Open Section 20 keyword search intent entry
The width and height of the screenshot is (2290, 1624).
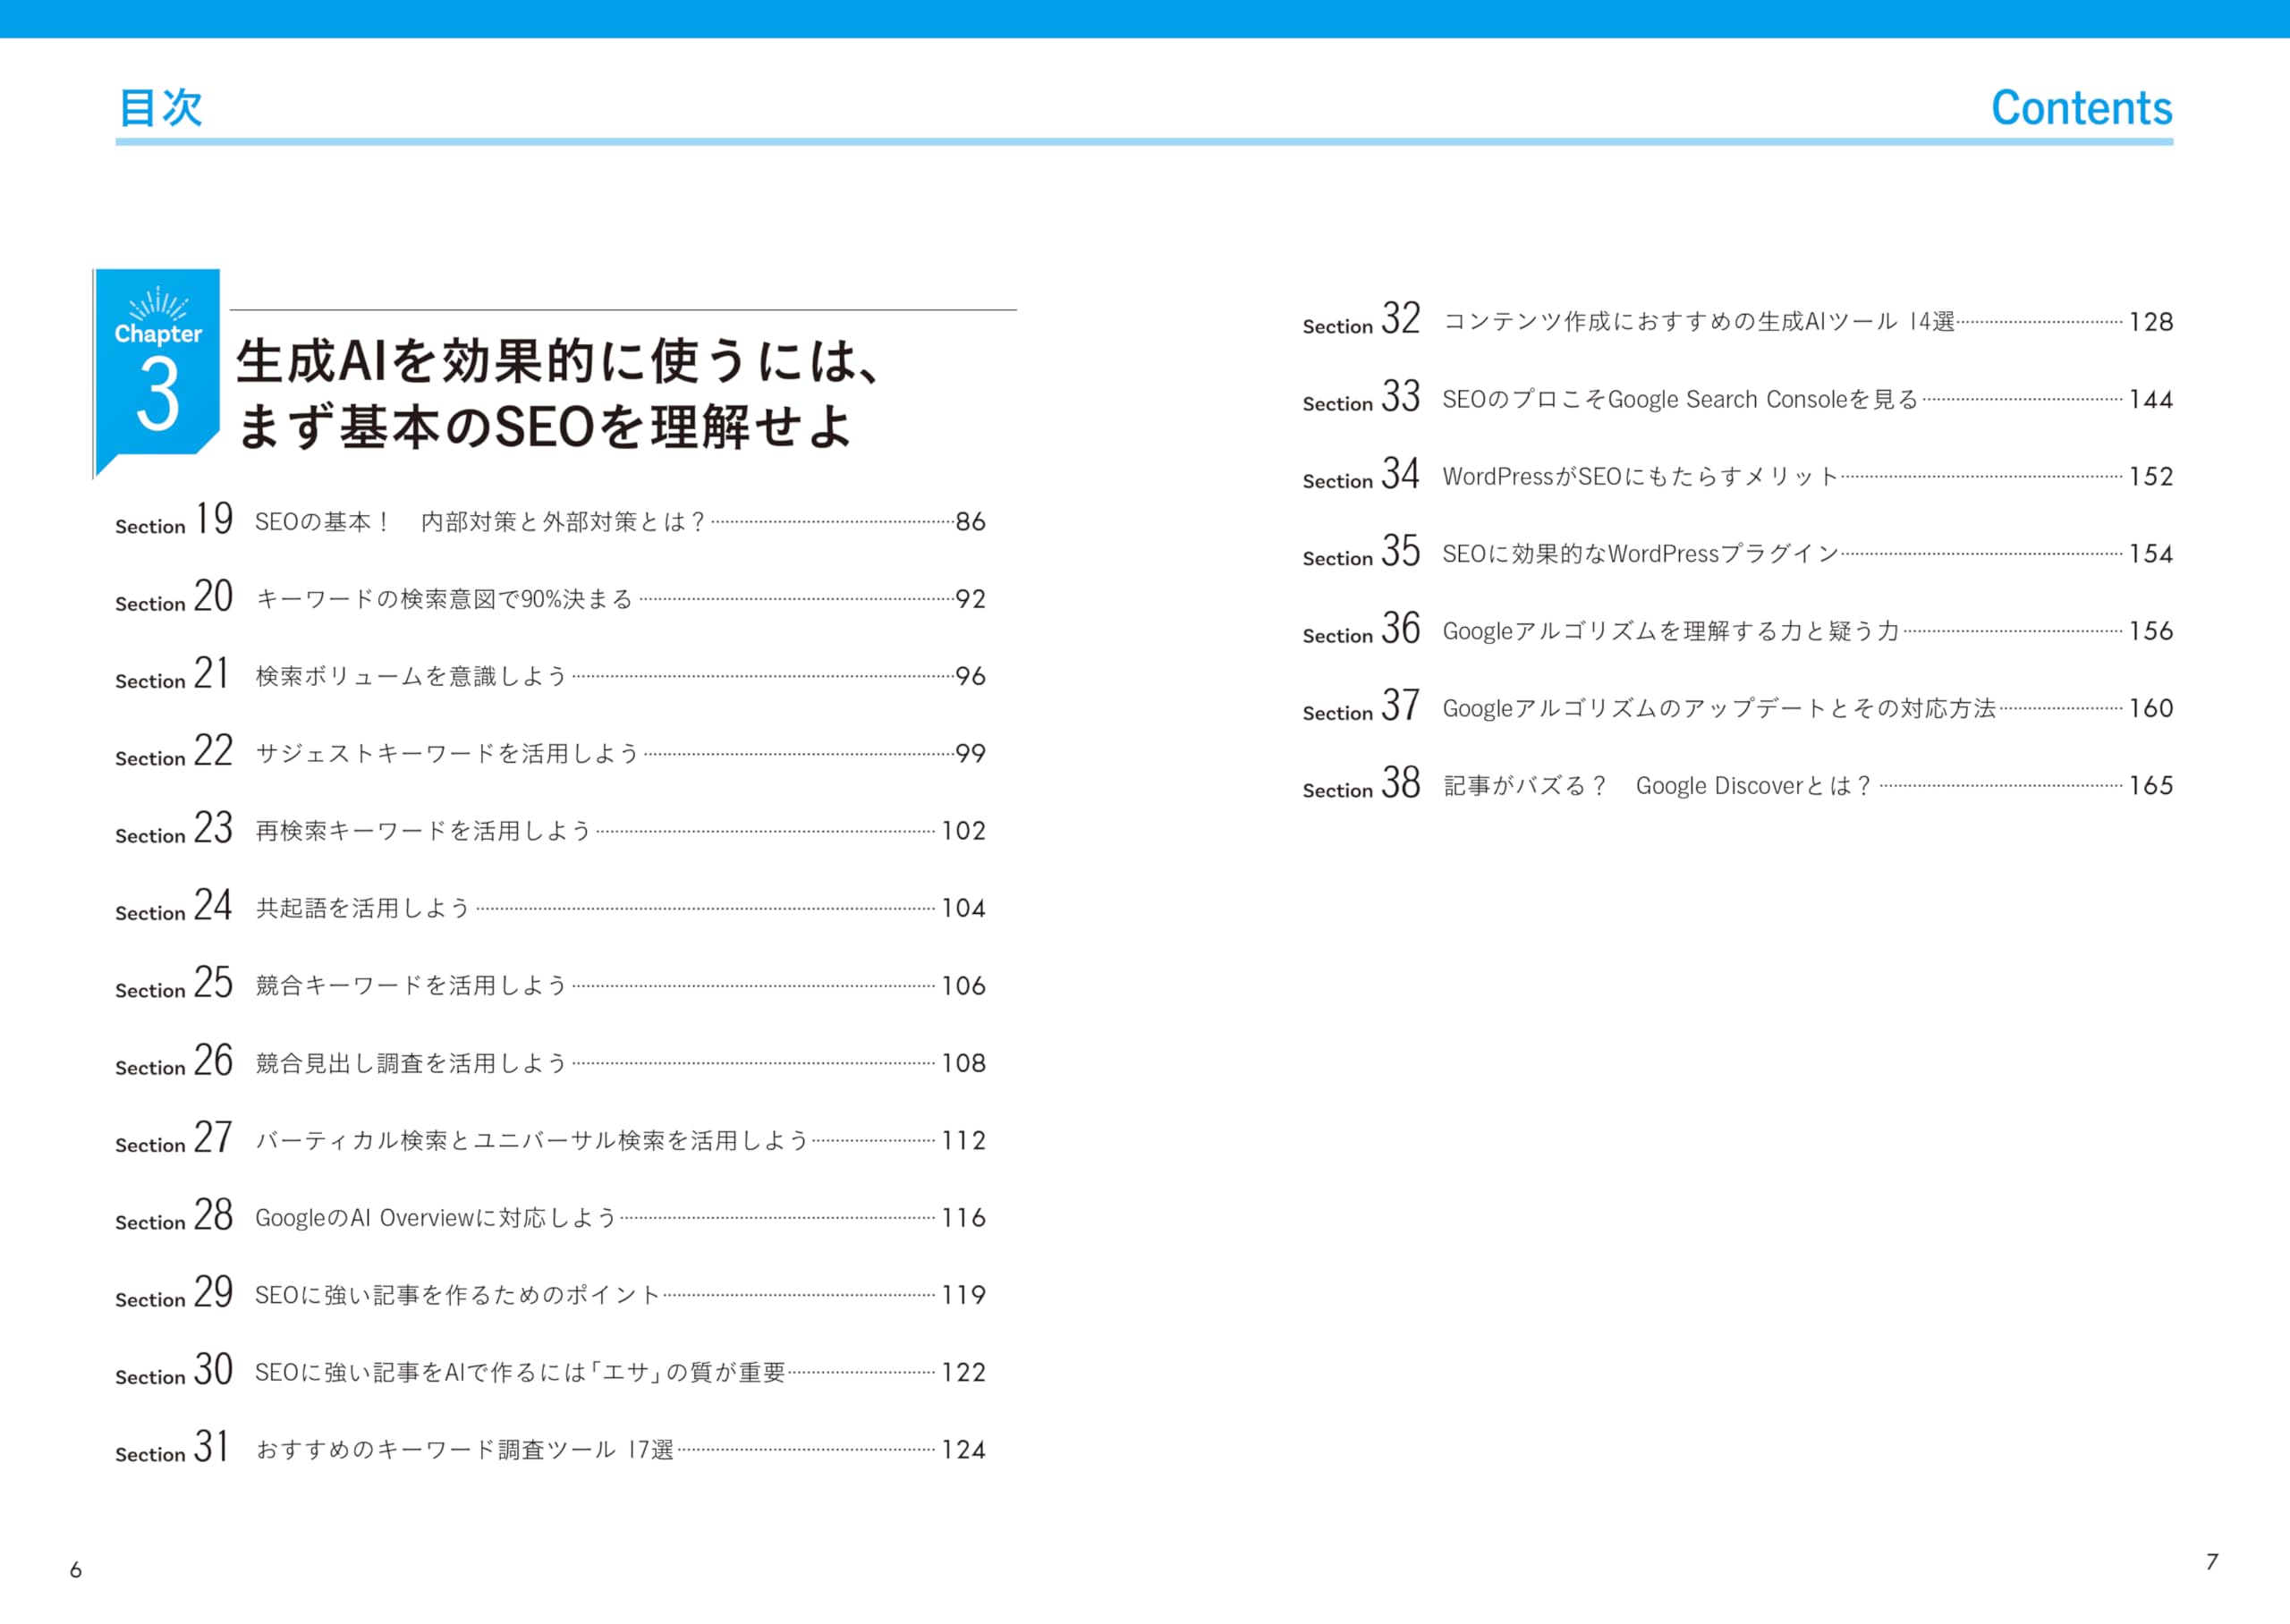coord(444,599)
